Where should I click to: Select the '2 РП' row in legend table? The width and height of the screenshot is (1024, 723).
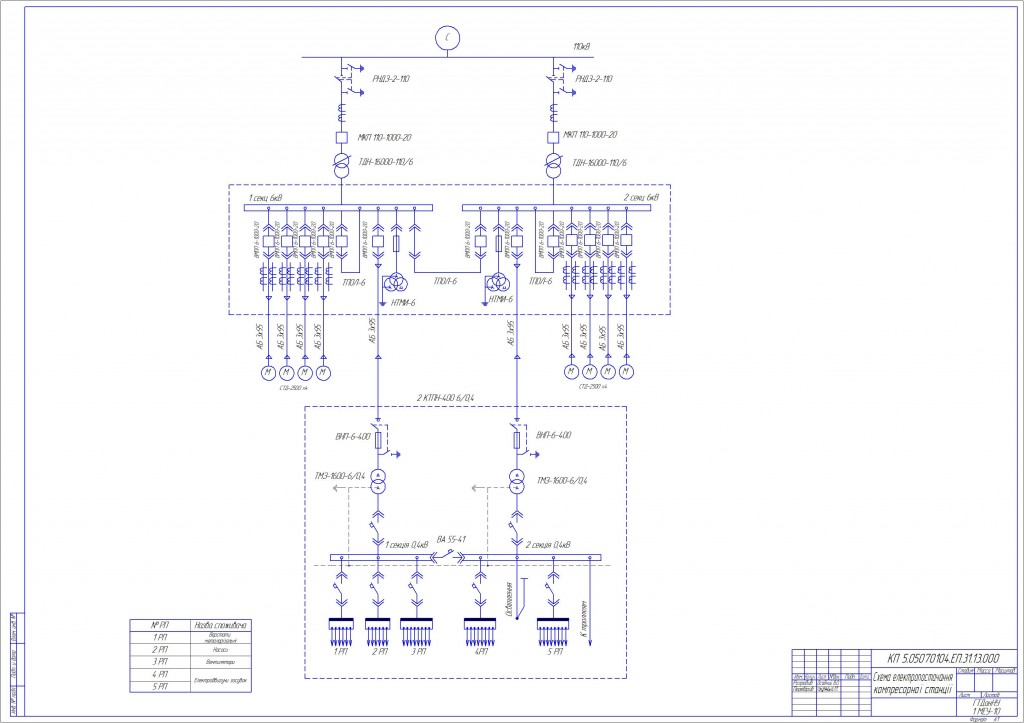point(190,650)
